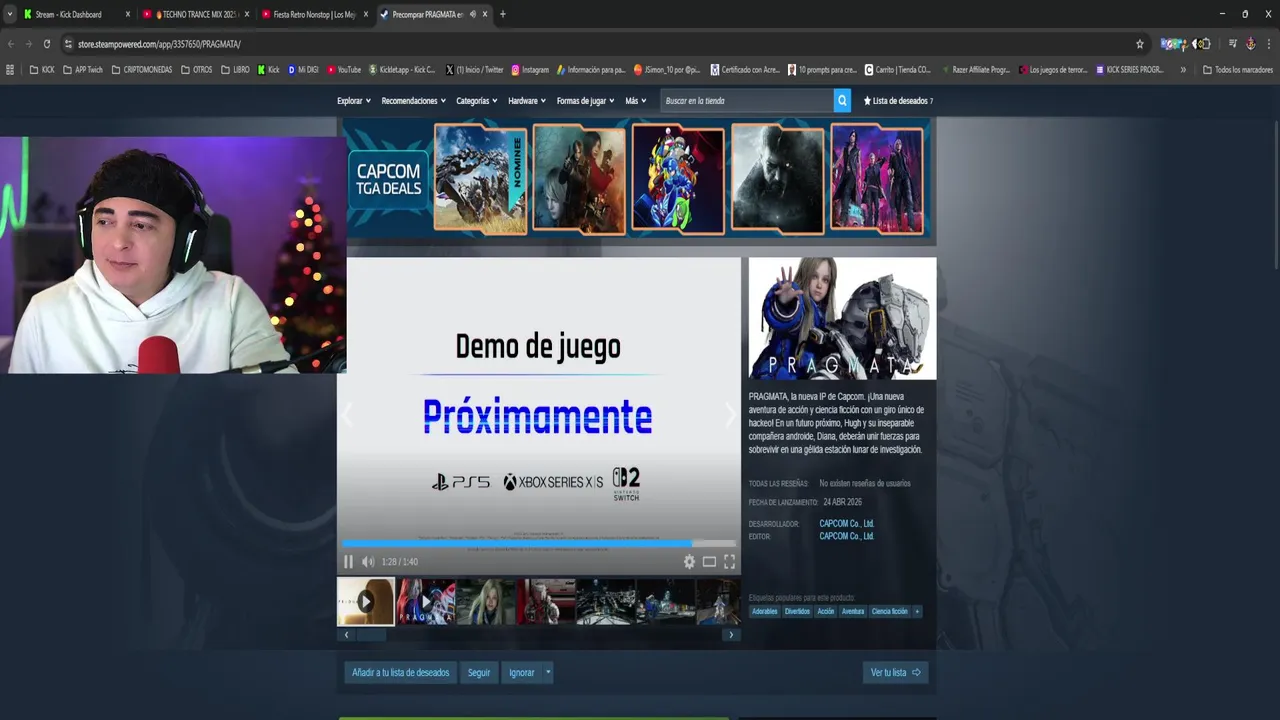1280x720 pixels.
Task: Select the Adorables tag
Action: 765,611
